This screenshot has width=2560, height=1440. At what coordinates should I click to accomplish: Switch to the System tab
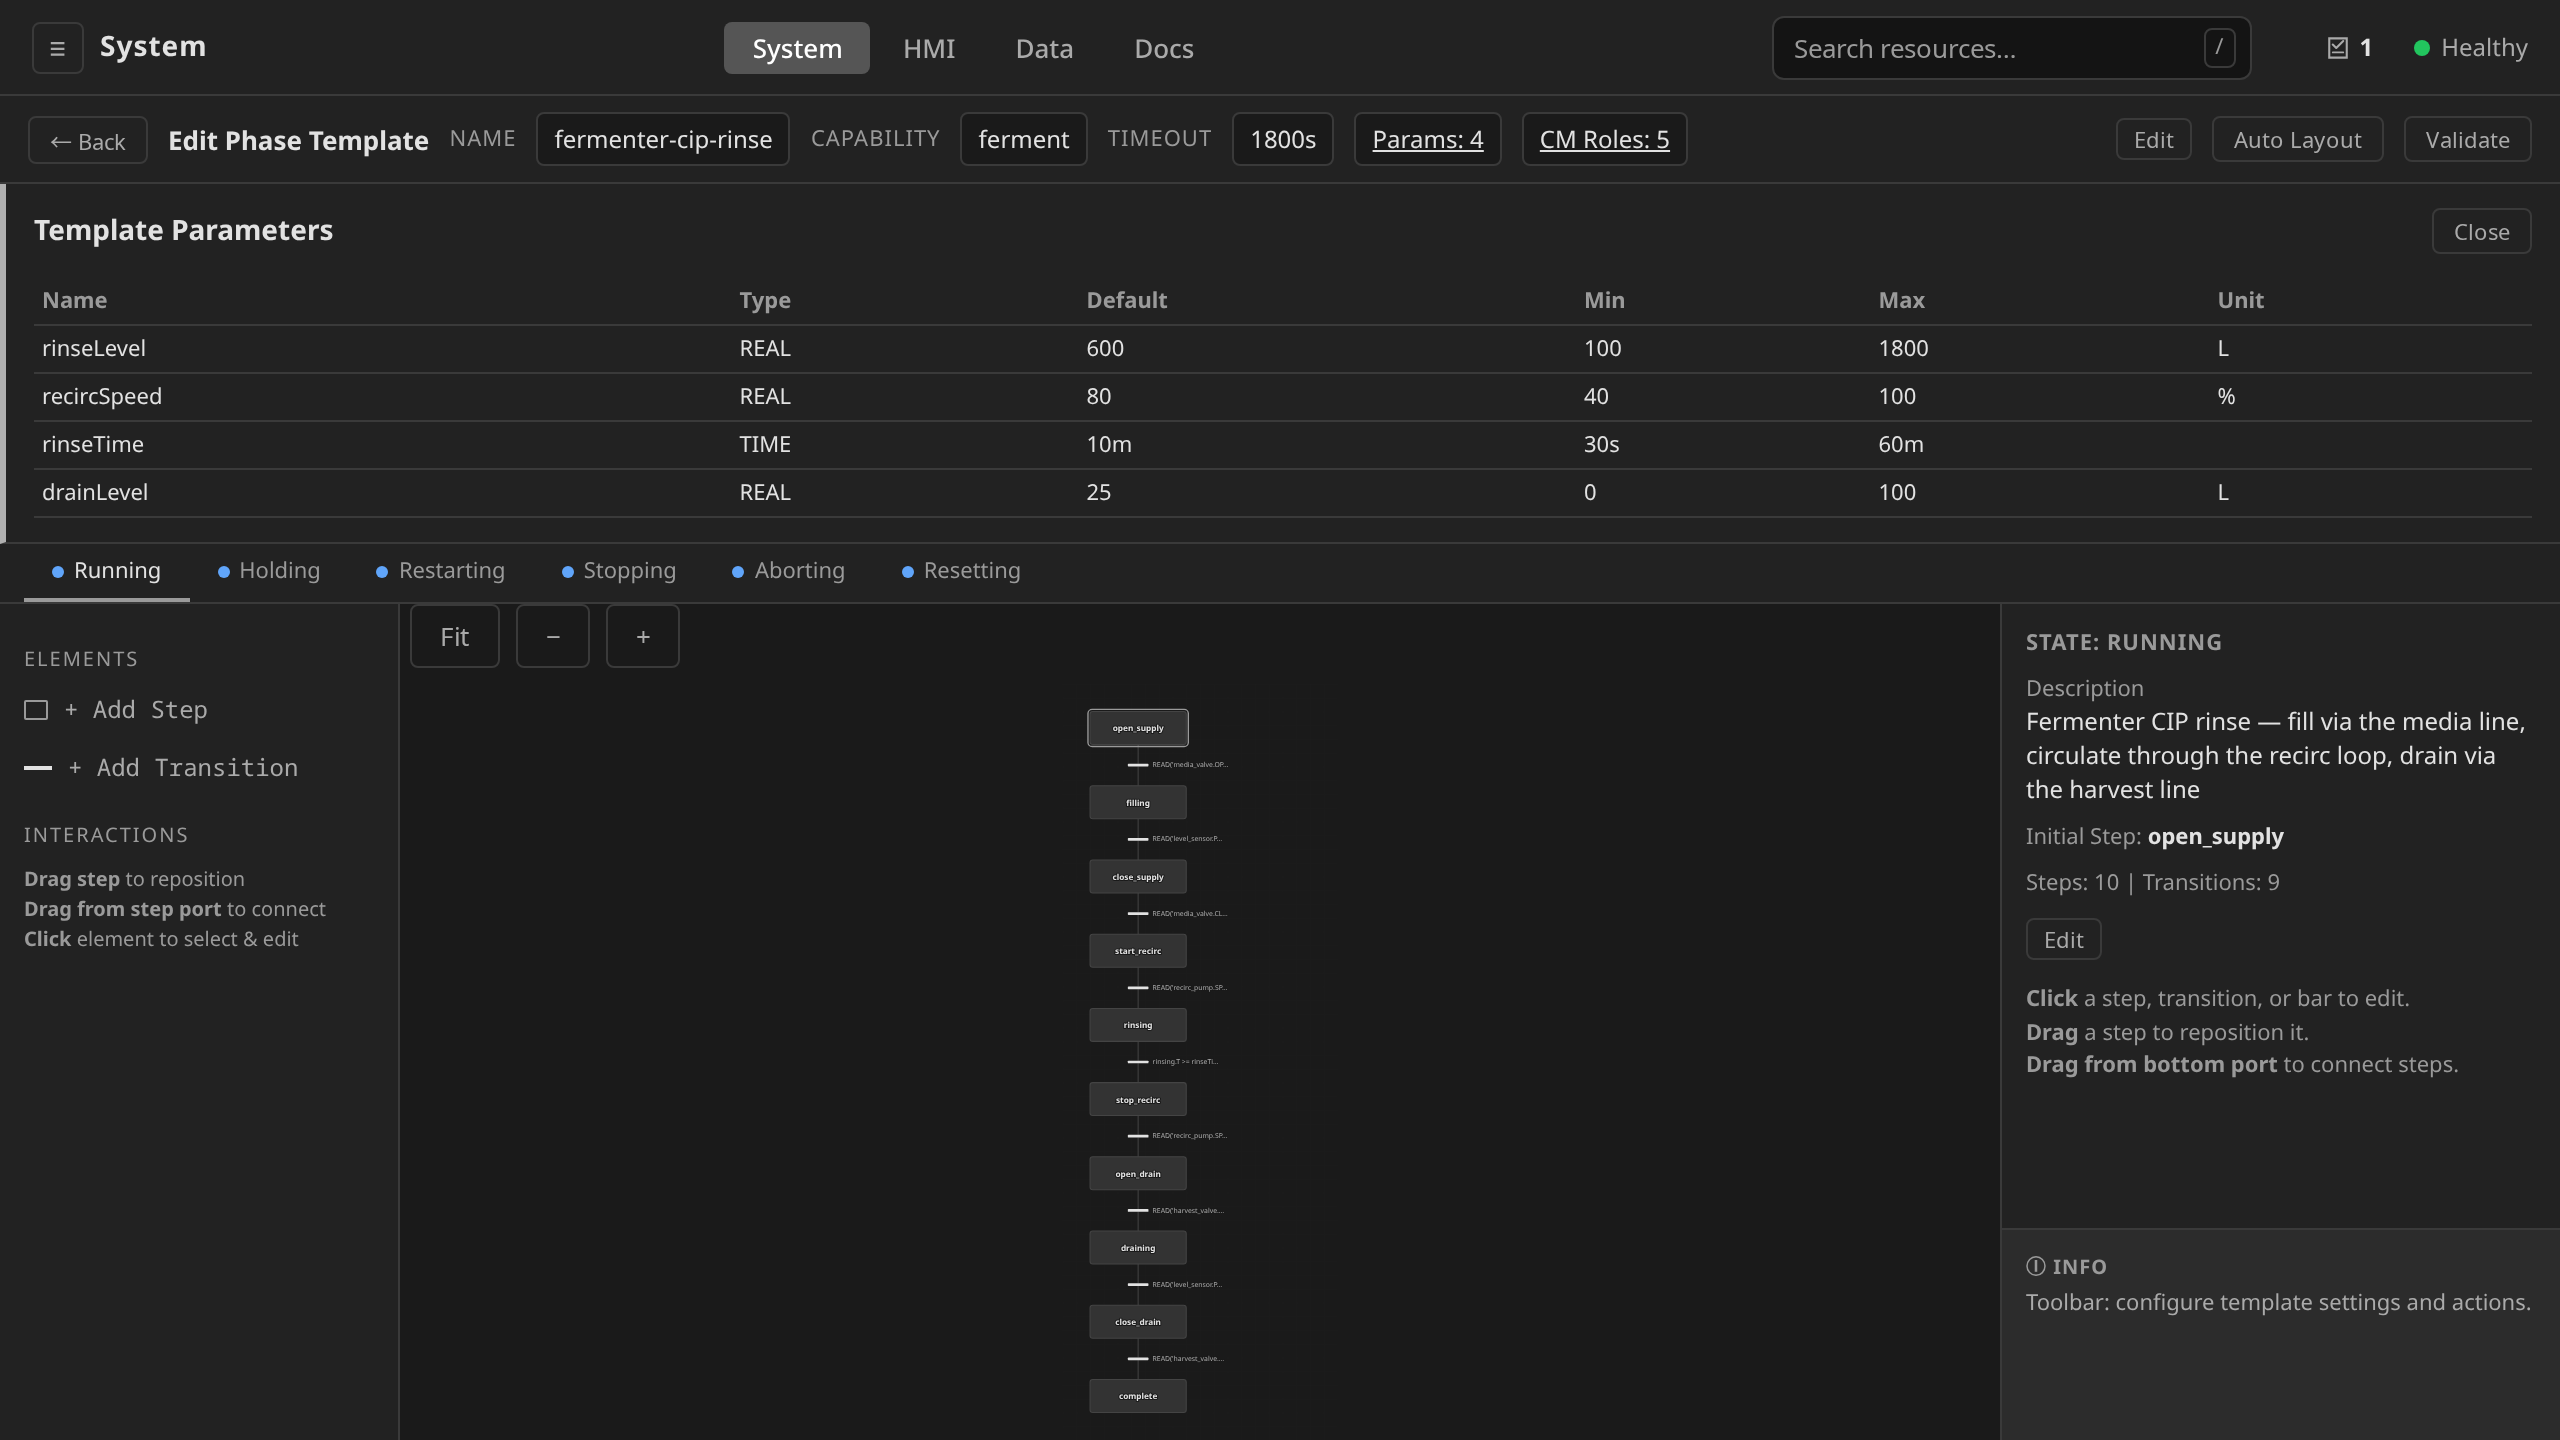797,48
